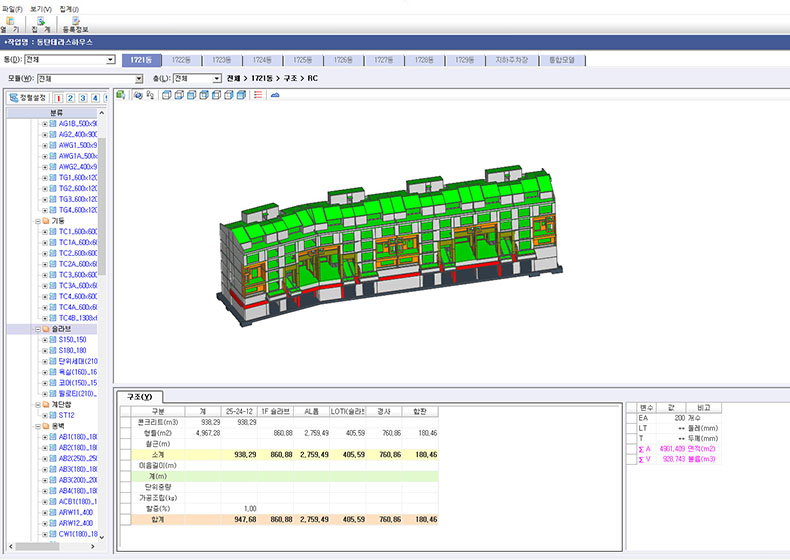
Task: Switch to the 통합모델 tab
Action: click(x=562, y=60)
